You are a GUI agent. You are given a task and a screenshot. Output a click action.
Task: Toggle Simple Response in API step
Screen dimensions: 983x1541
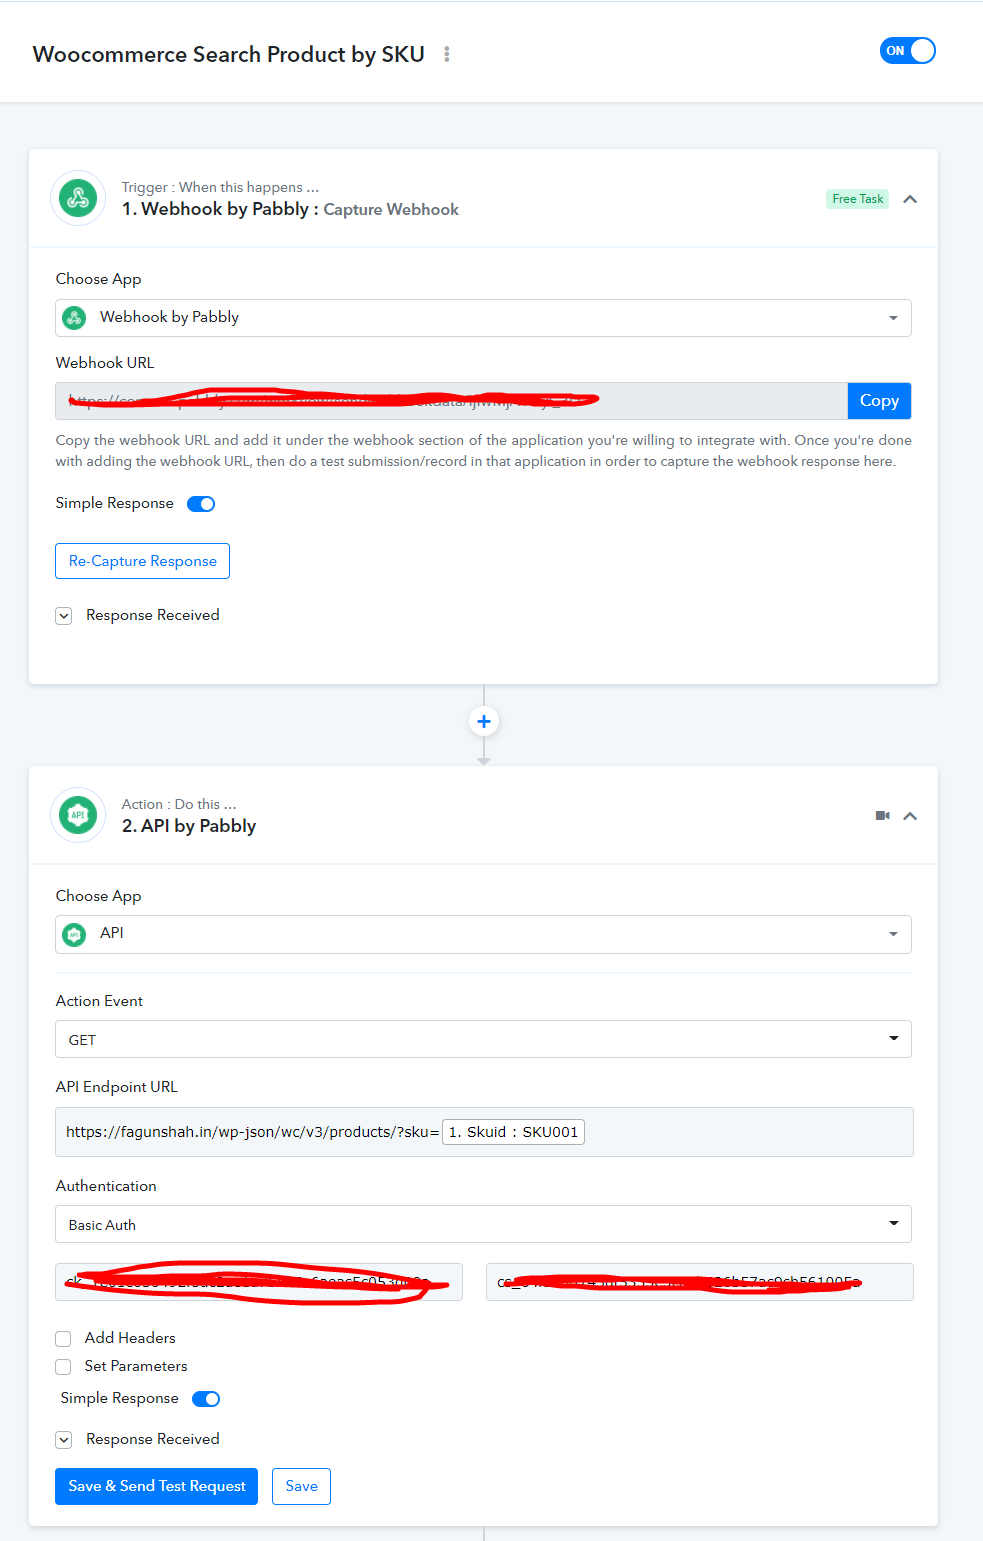(206, 1399)
